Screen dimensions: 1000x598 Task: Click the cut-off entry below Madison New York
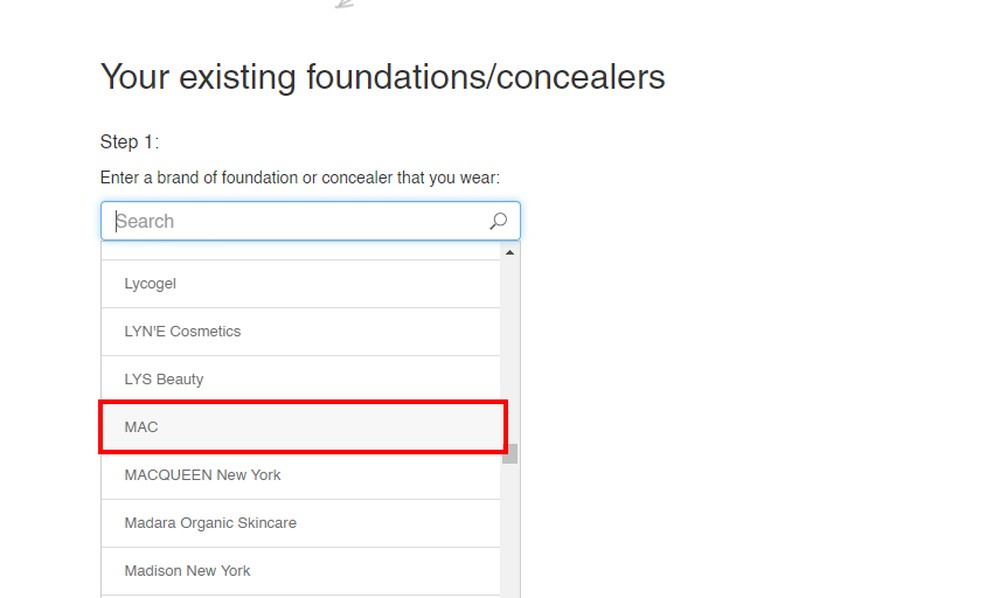[300, 596]
